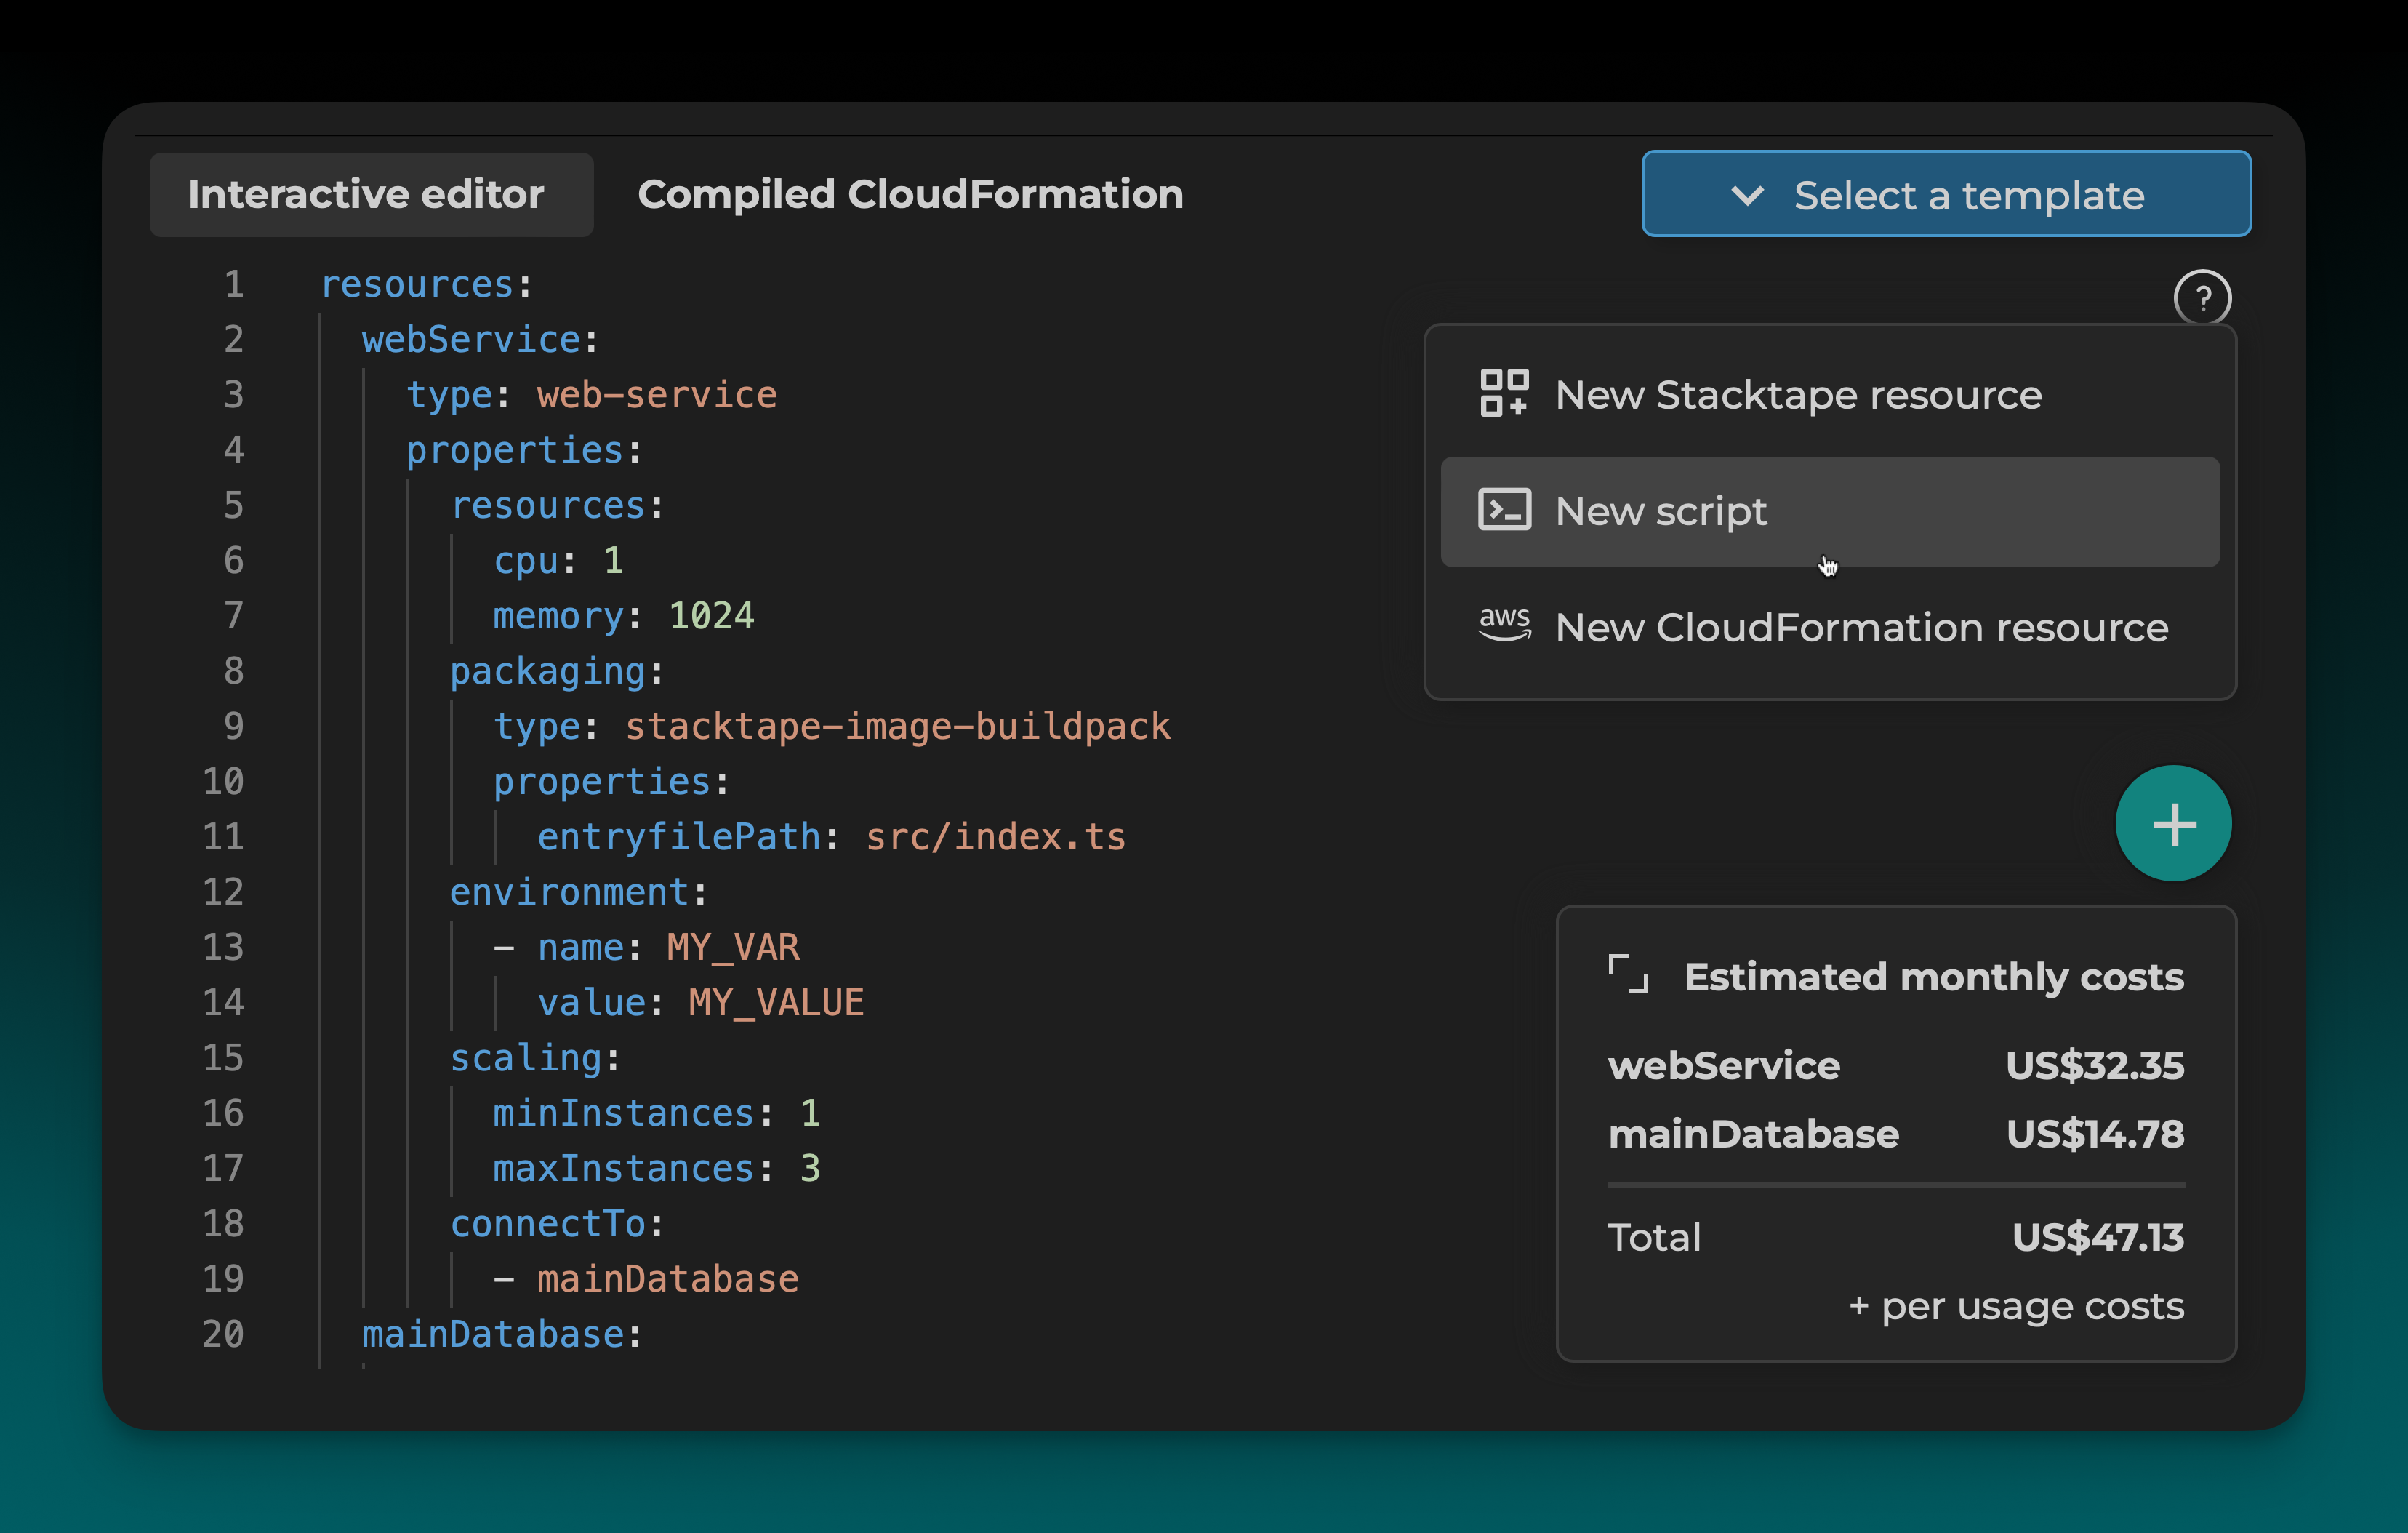2408x1533 pixels.
Task: Click 'MY_VAR' name value
Action: pos(733,947)
